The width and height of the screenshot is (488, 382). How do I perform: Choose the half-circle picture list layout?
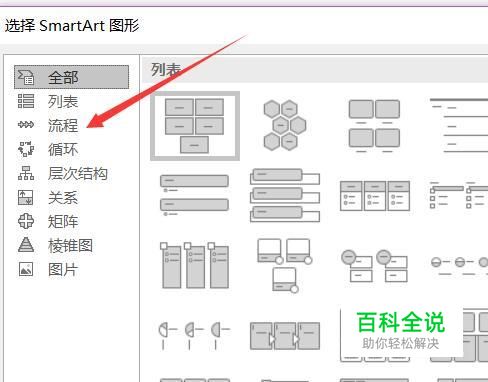(195, 335)
